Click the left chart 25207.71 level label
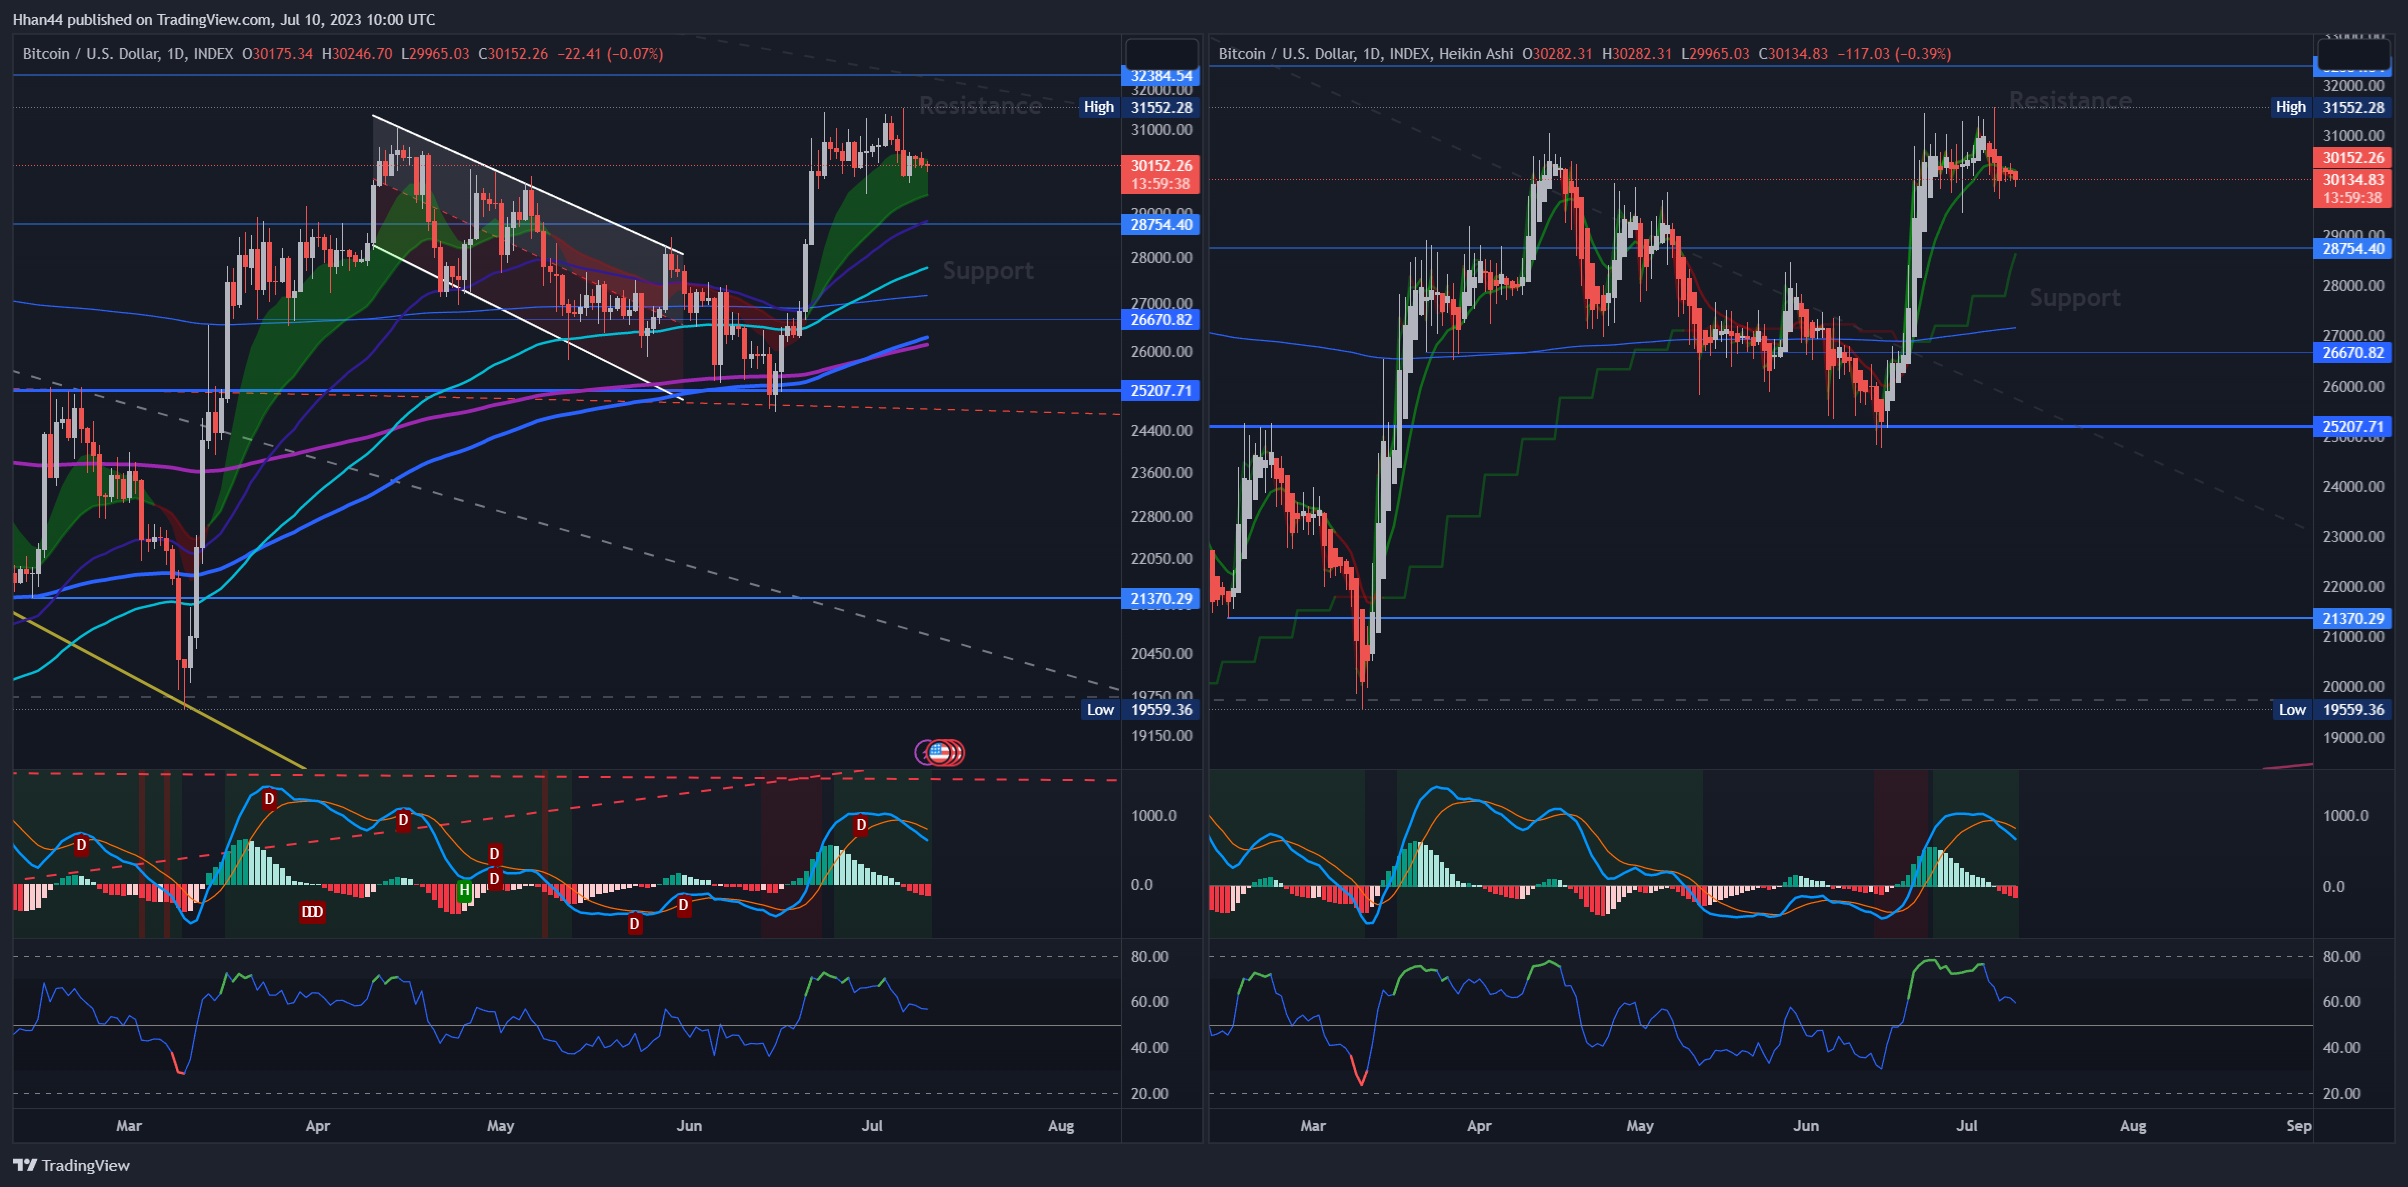2408x1187 pixels. 1162,391
